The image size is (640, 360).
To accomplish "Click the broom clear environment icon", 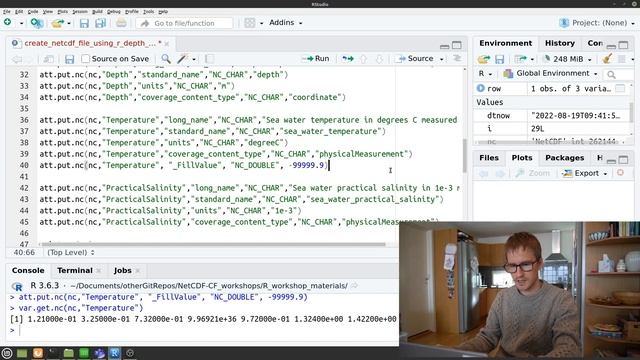I will [x=607, y=59].
